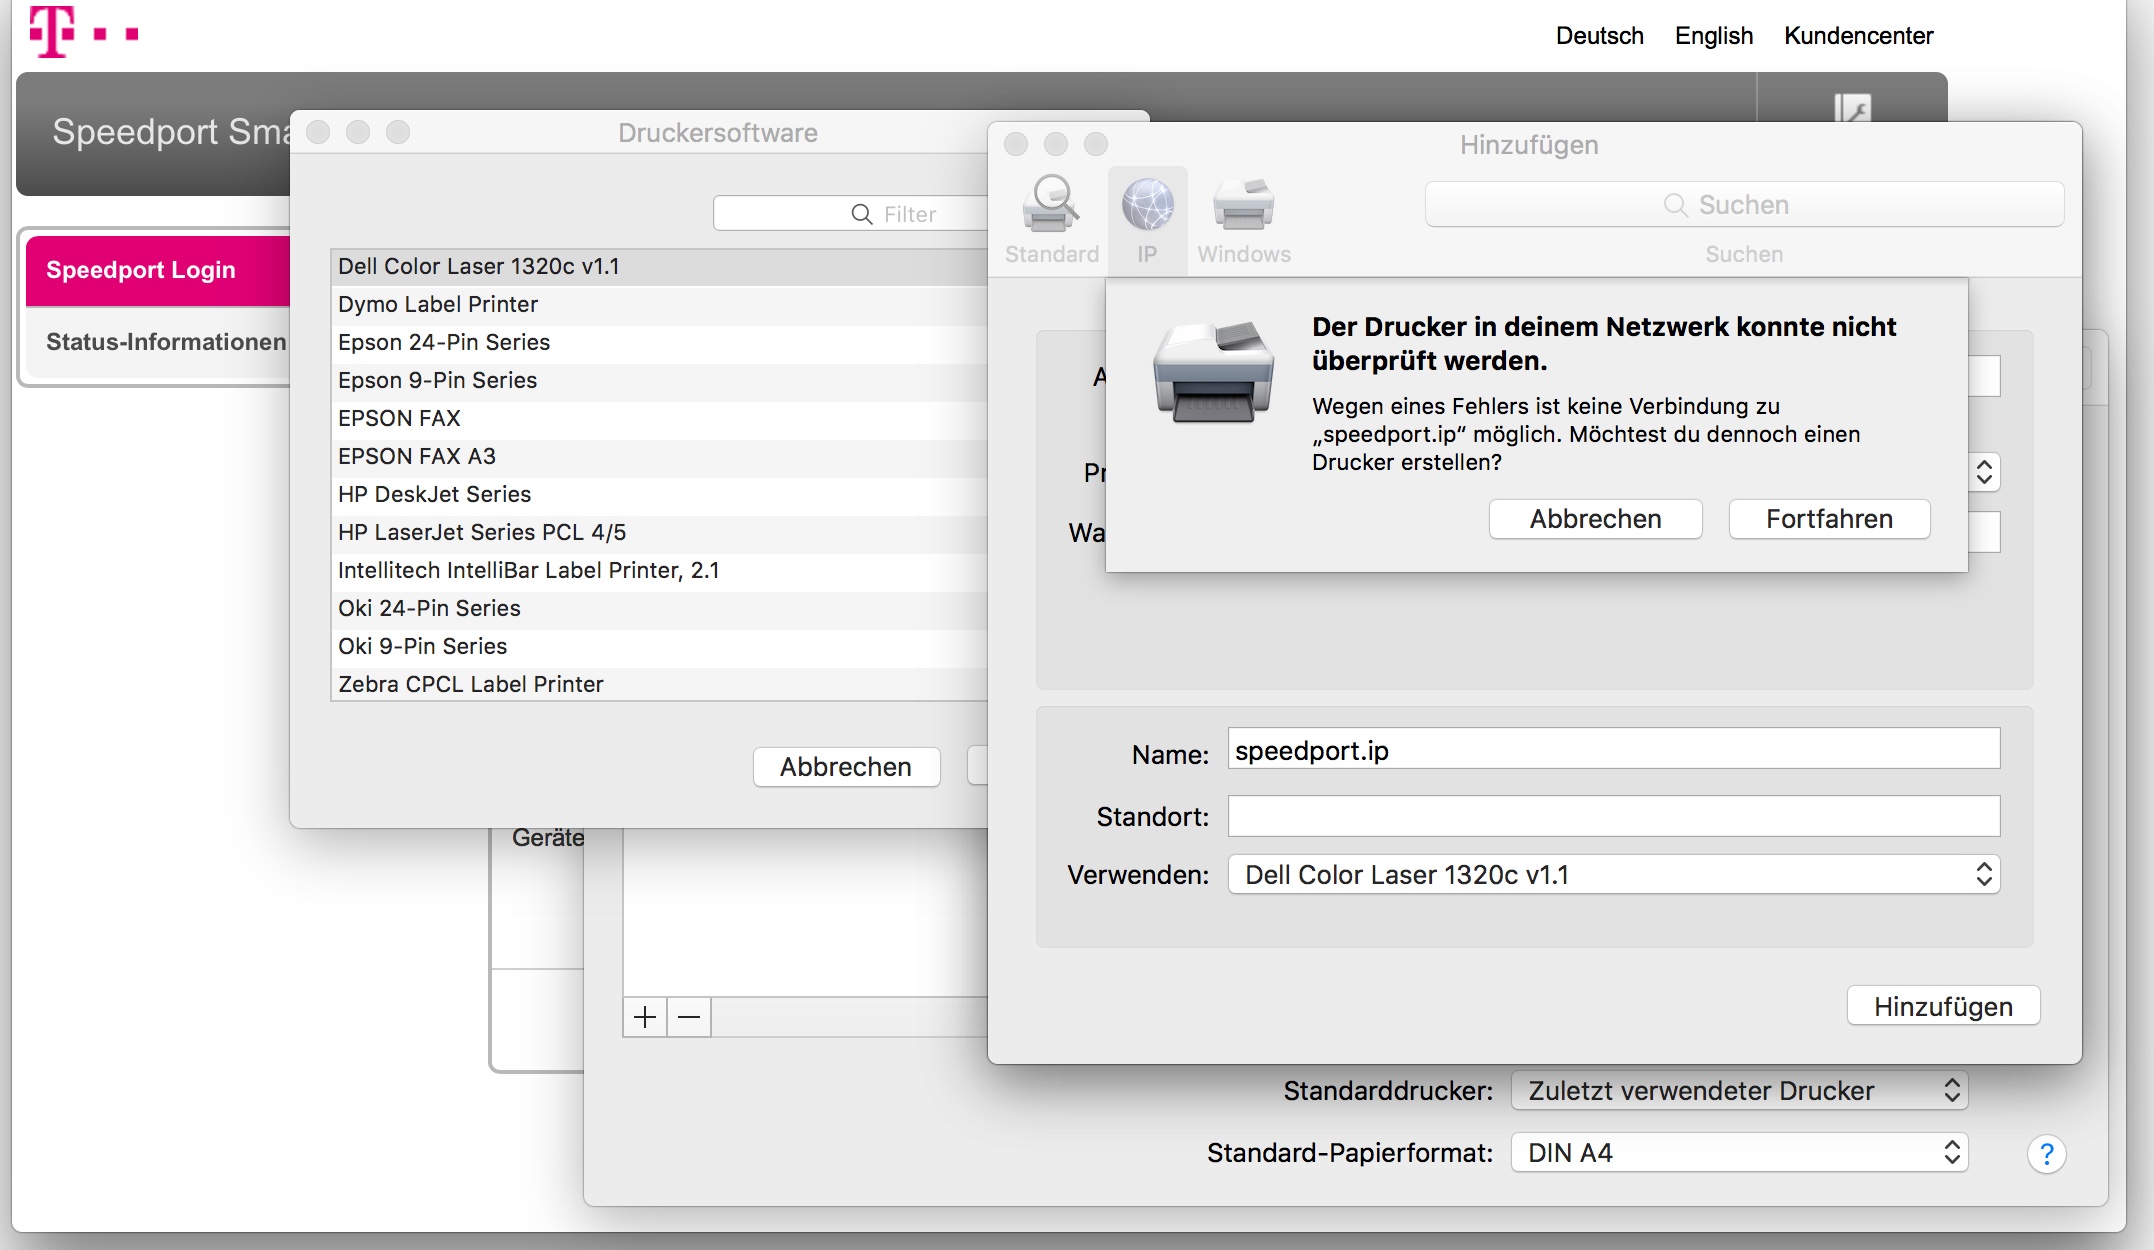Viewport: 2154px width, 1250px height.
Task: Select Zebra CPCL Label Printer in list
Action: (x=659, y=684)
